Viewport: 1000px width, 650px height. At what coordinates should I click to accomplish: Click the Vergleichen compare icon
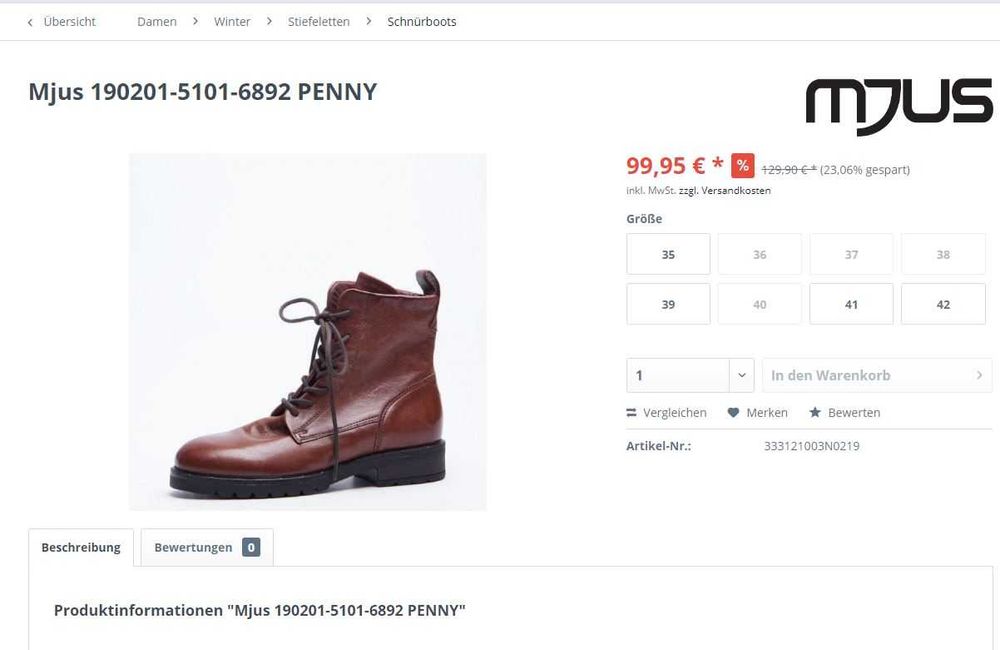[x=632, y=413]
